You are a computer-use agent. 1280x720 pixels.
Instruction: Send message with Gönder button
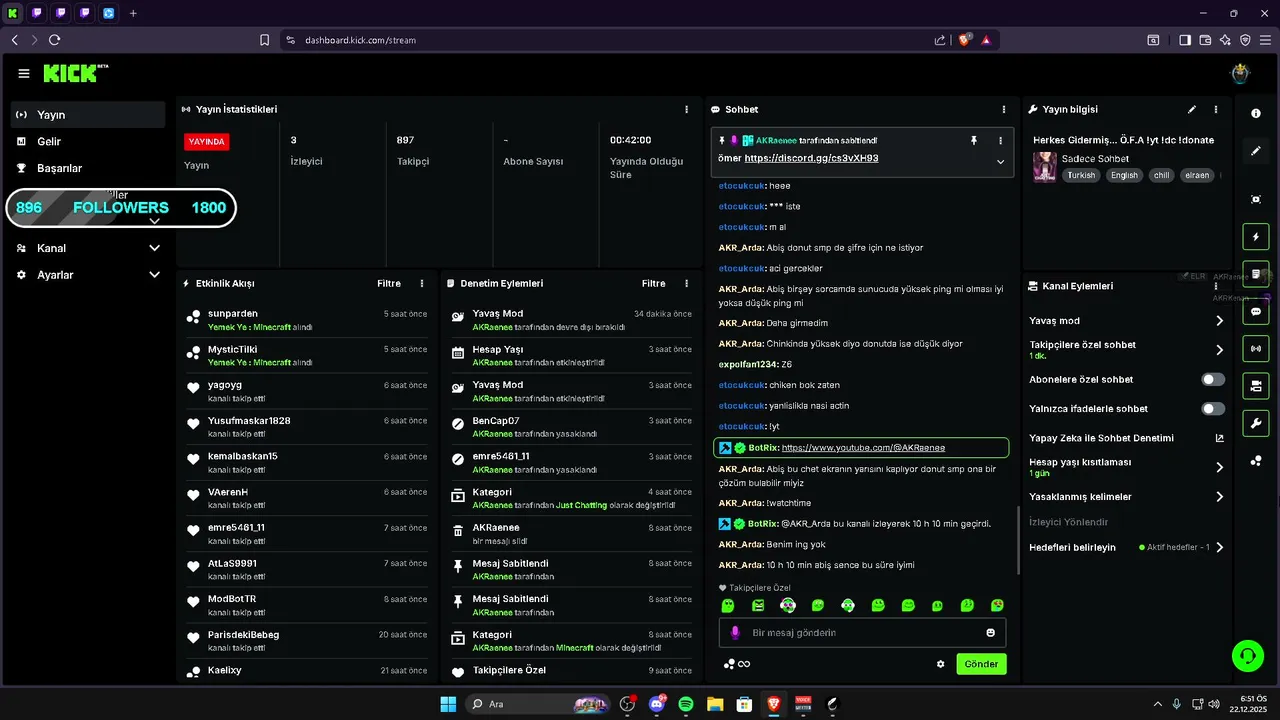(x=981, y=664)
